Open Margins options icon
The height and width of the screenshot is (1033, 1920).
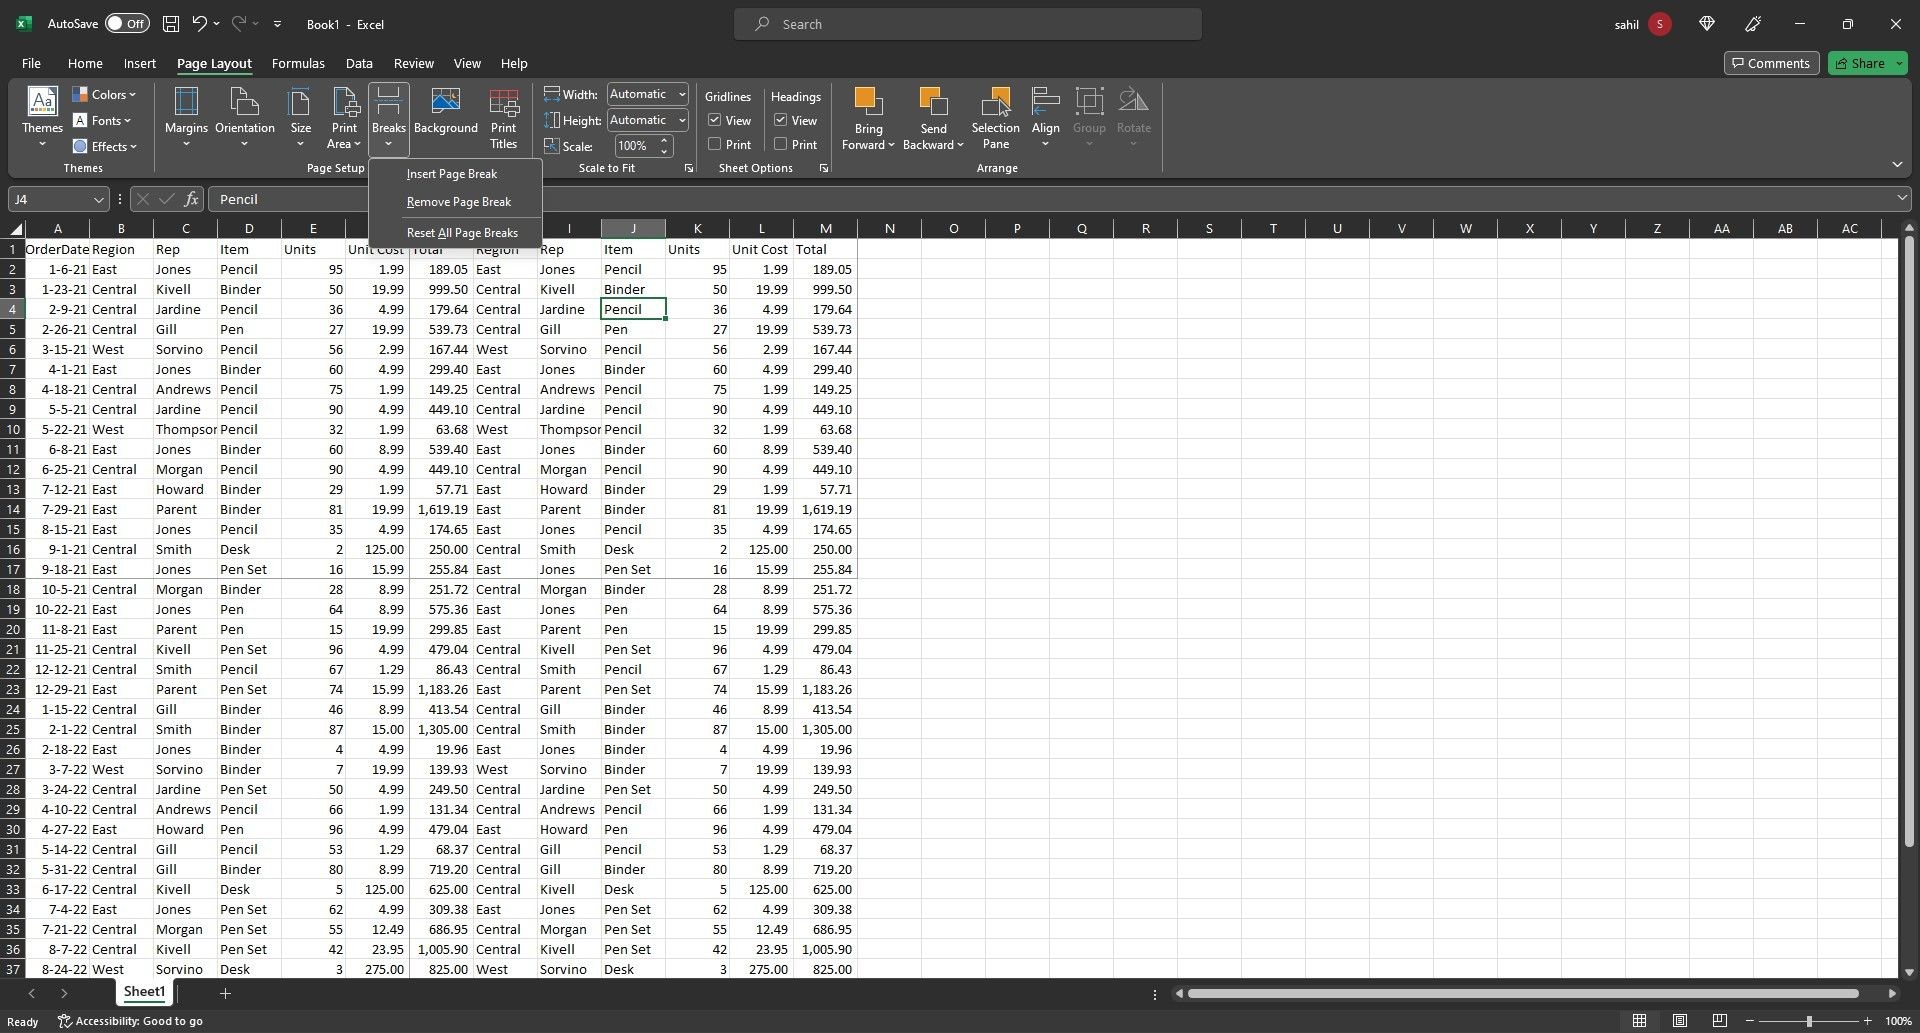pyautogui.click(x=186, y=101)
